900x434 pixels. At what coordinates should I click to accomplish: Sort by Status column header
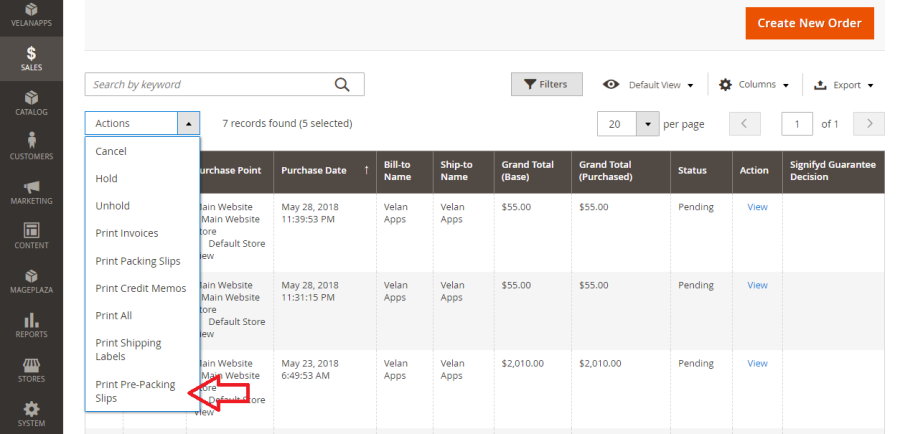701,170
